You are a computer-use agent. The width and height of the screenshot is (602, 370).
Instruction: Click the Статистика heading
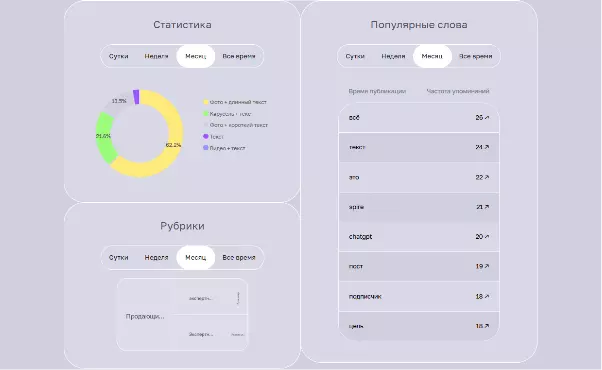[182, 25]
